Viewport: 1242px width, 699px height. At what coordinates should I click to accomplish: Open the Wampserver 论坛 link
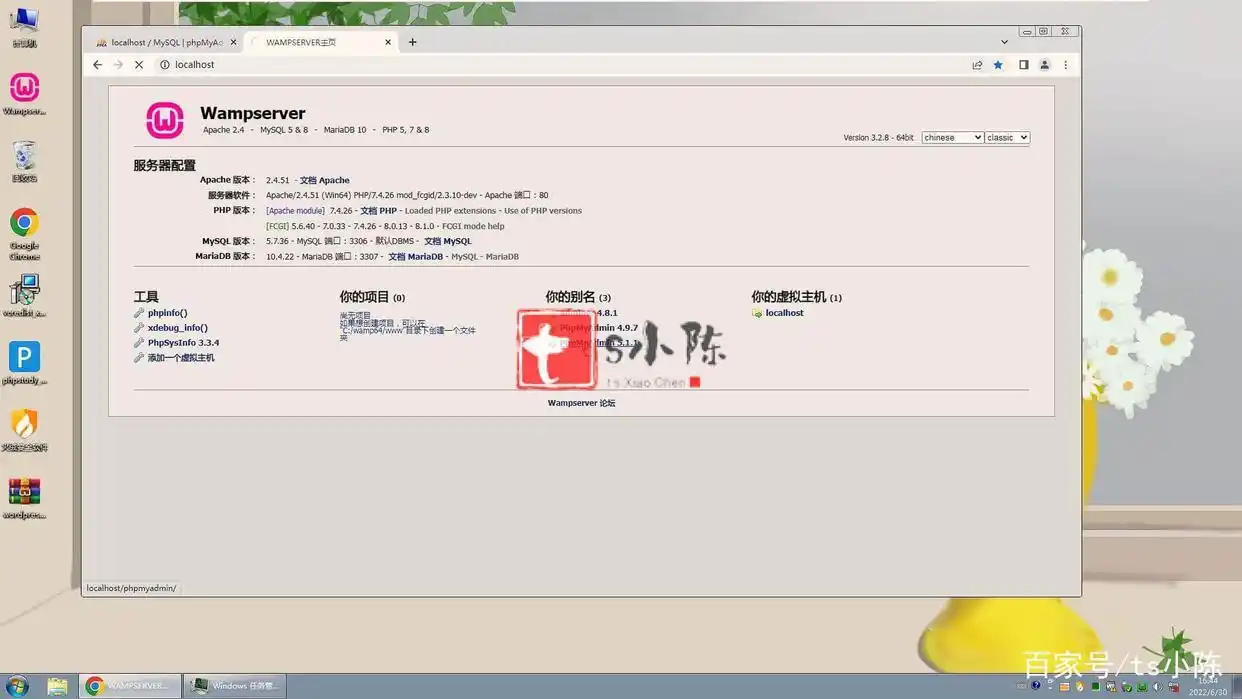coord(582,402)
